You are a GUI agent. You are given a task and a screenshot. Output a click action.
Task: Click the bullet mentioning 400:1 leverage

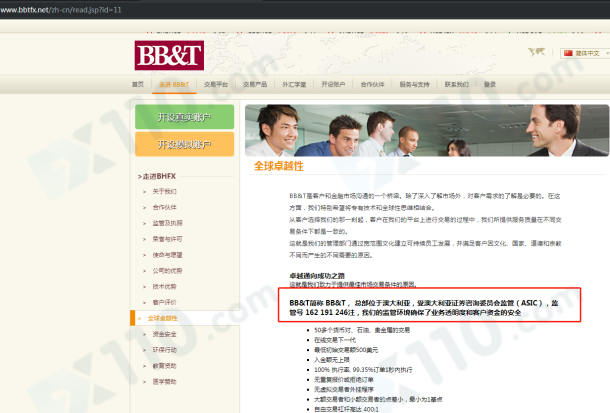pyautogui.click(x=346, y=409)
